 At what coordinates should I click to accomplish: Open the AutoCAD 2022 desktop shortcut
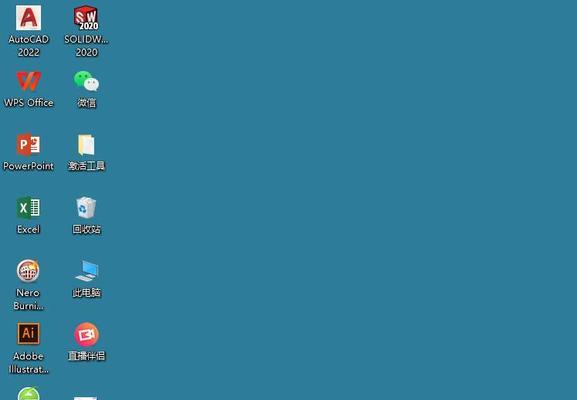(x=28, y=18)
